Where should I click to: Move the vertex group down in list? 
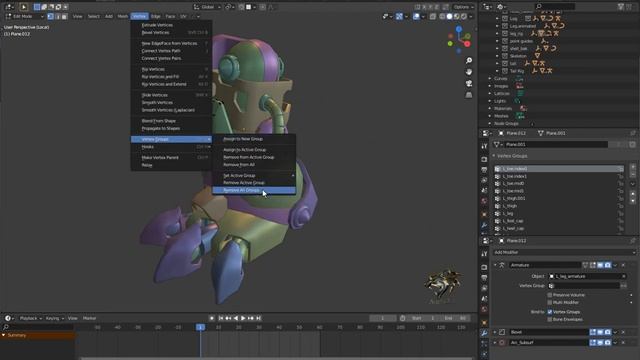click(x=633, y=201)
